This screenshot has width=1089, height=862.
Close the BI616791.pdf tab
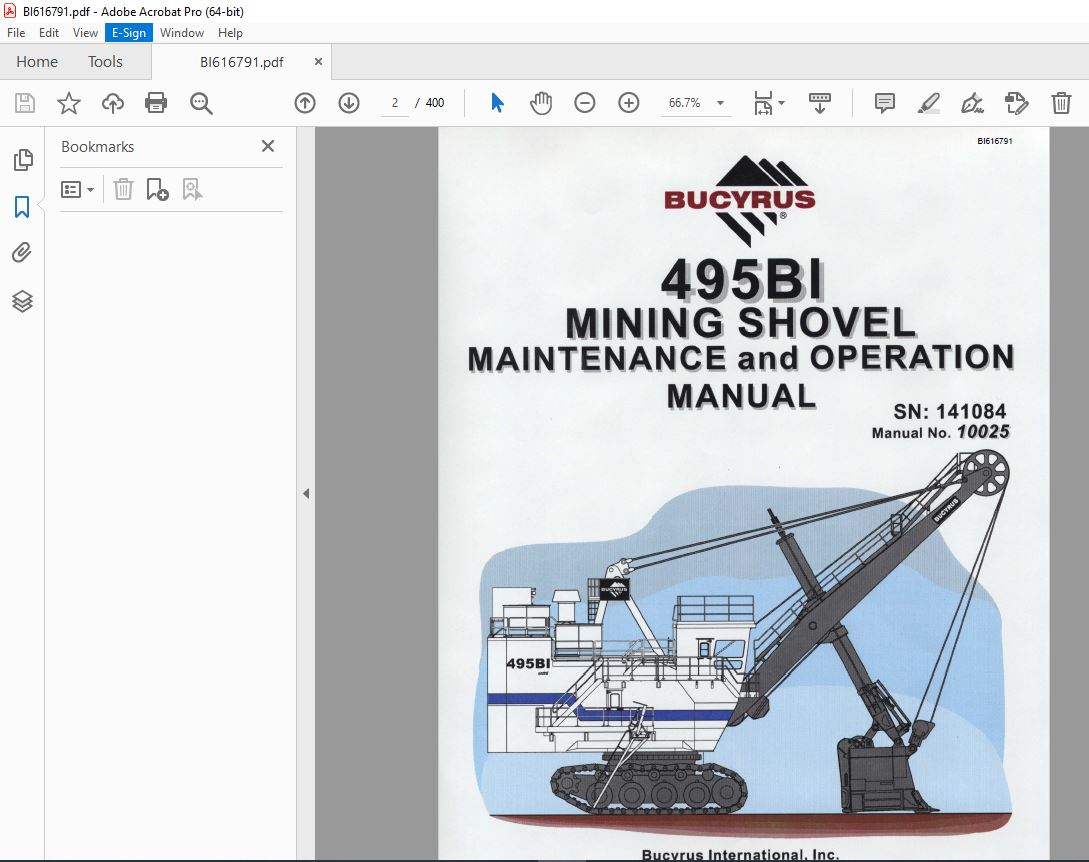click(318, 62)
